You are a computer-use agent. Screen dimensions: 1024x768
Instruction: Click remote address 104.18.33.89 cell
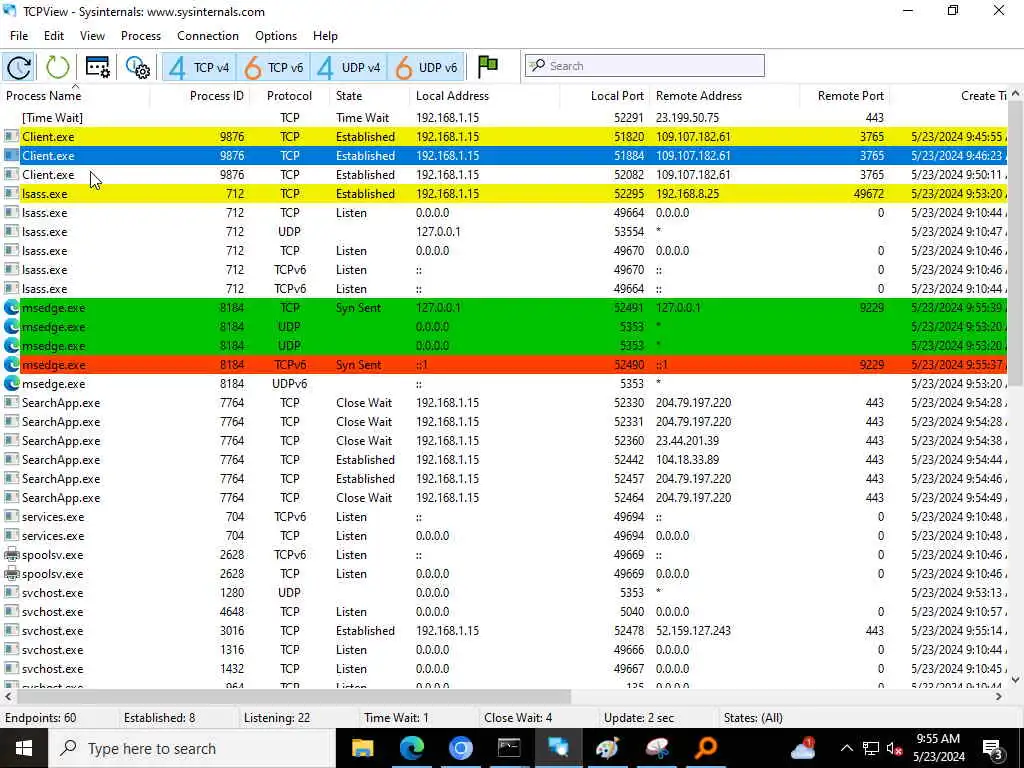tap(687, 460)
